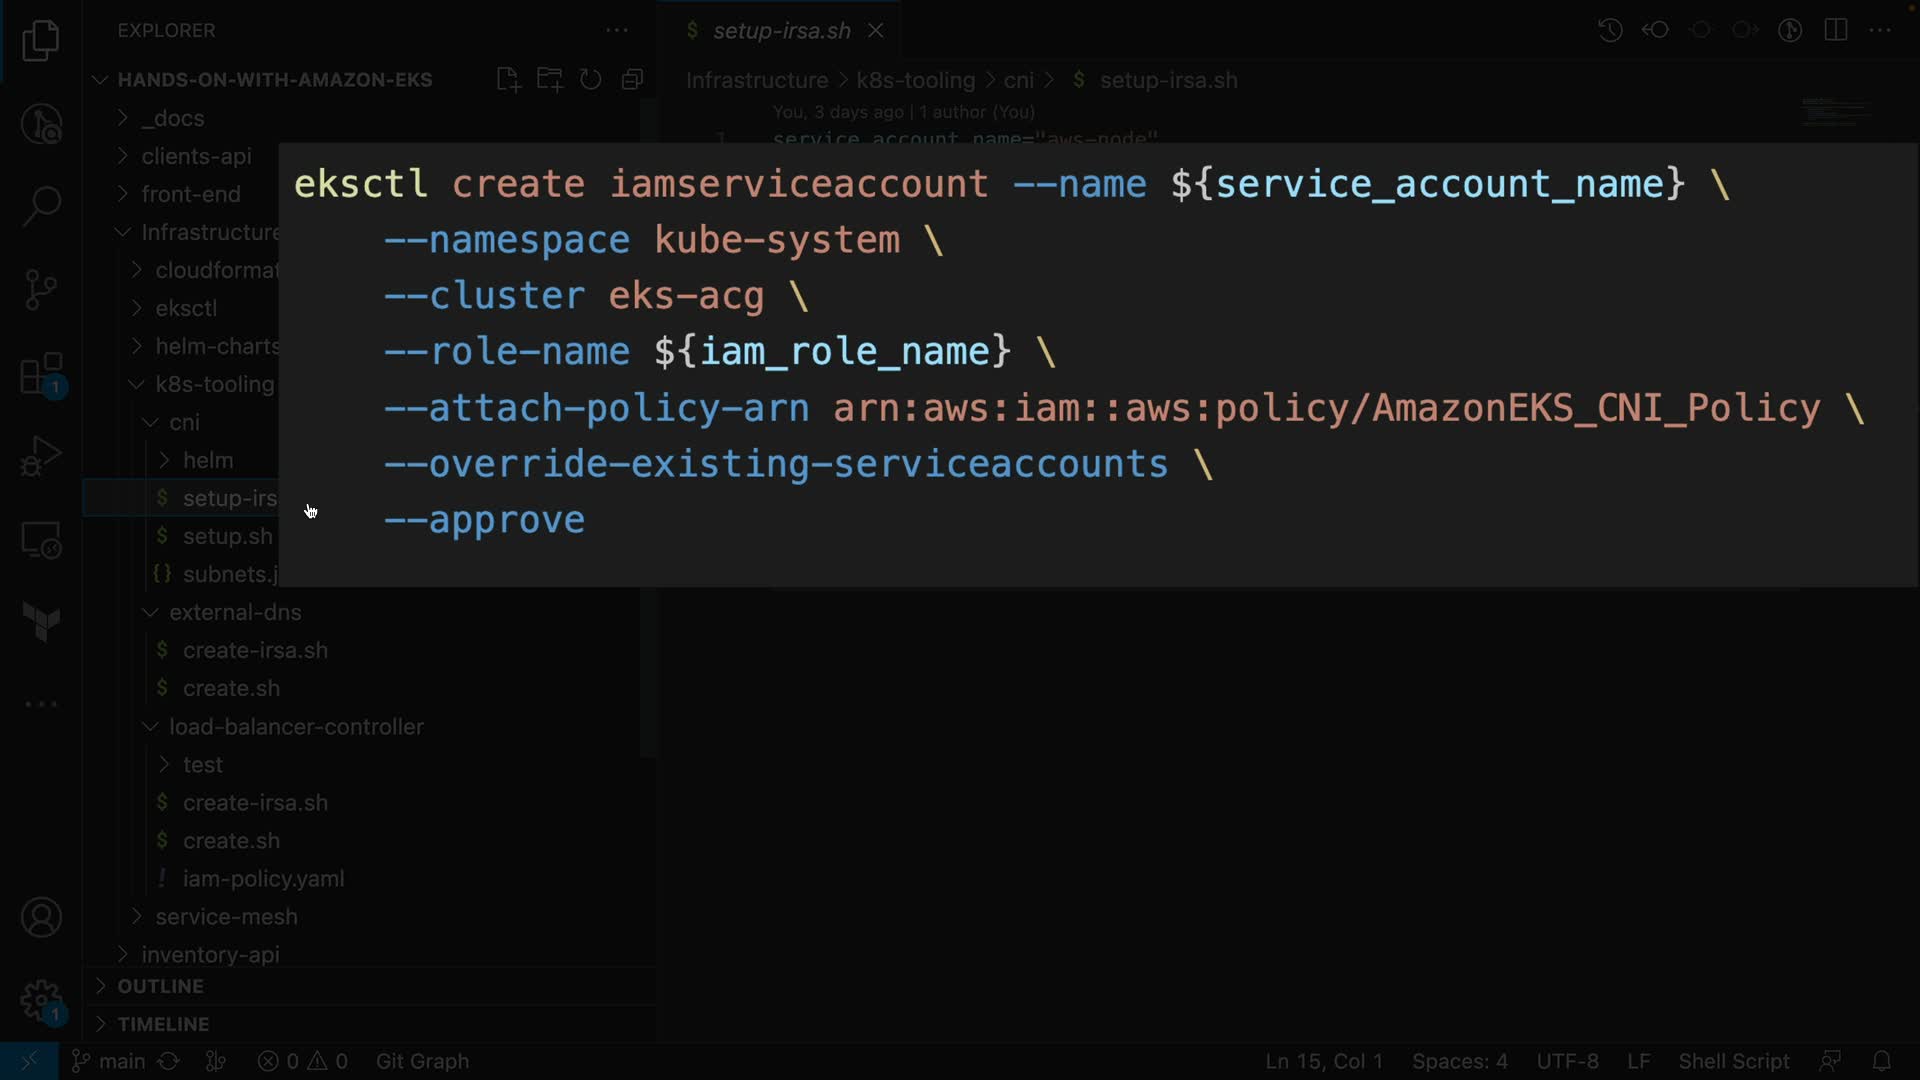The width and height of the screenshot is (1920, 1080).
Task: Collapse all folders in Explorer
Action: click(632, 80)
